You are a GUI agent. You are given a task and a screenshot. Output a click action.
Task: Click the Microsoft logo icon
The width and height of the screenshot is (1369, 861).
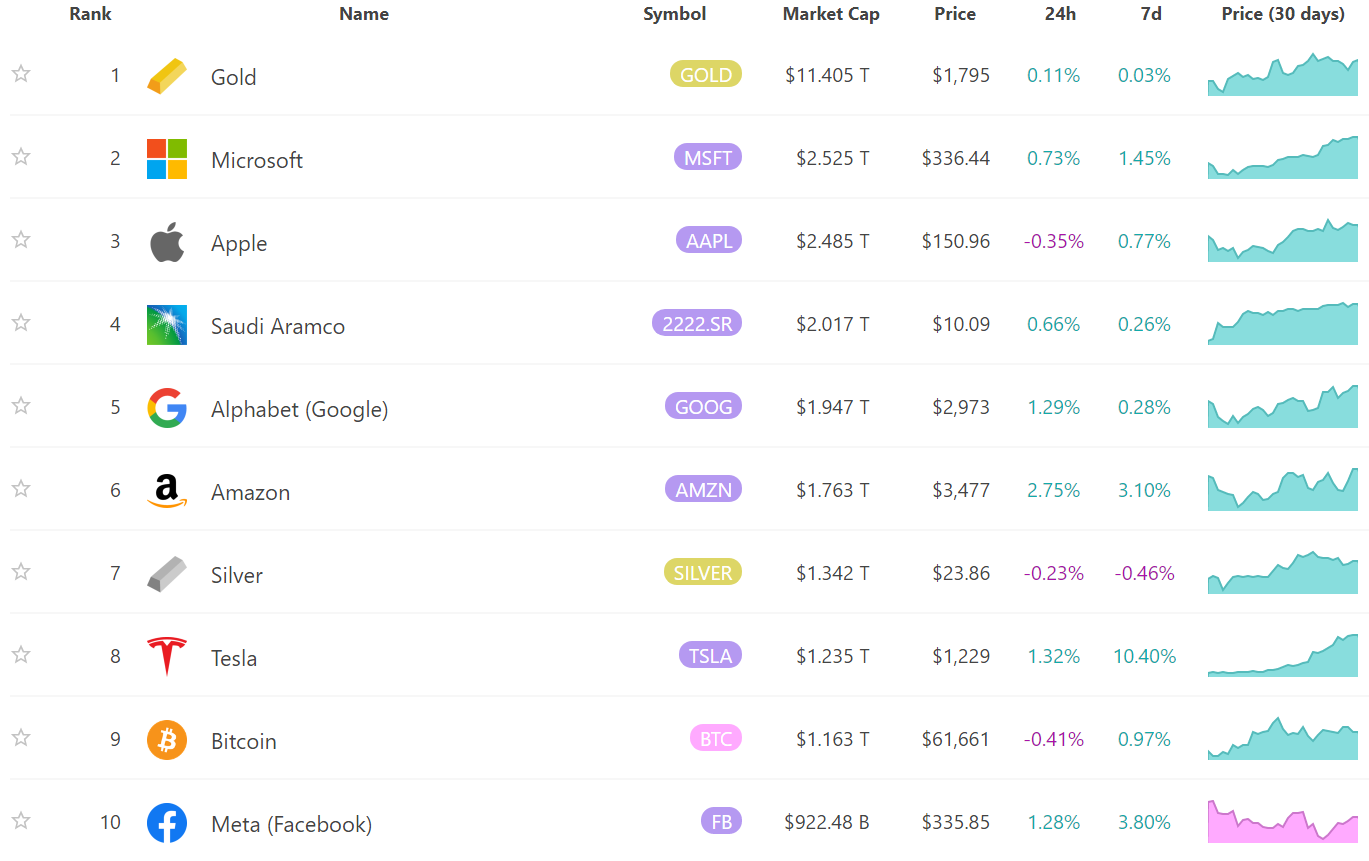coord(166,159)
